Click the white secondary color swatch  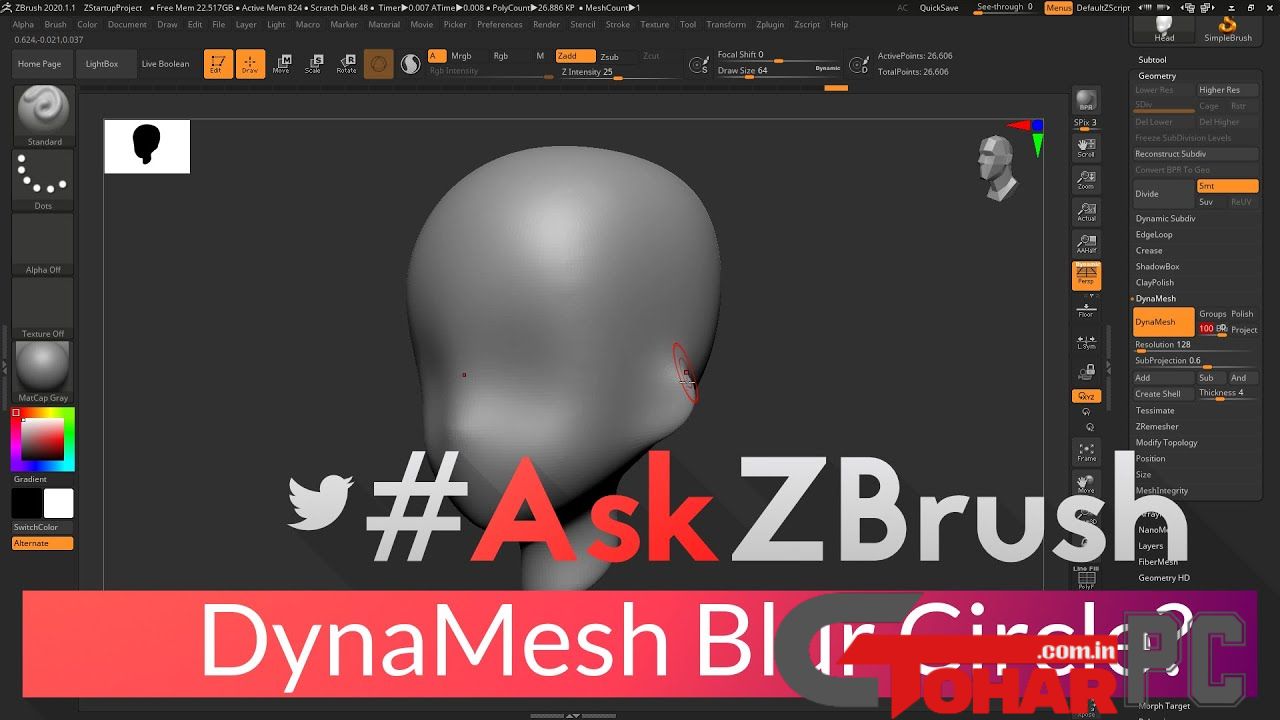pos(58,503)
